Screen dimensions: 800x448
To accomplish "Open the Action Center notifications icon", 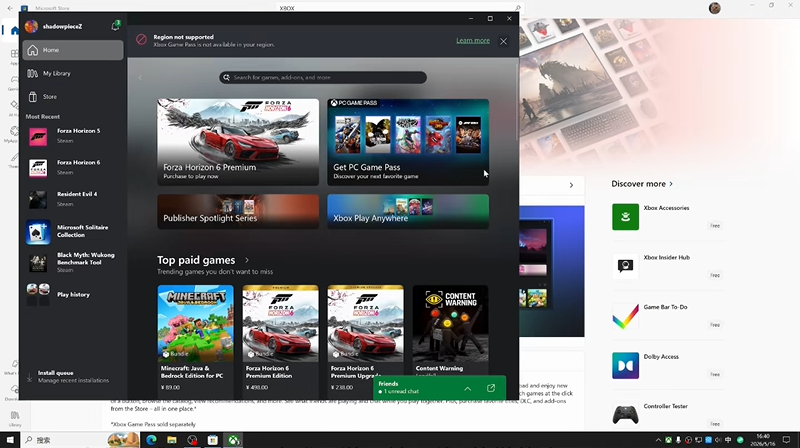I will [786, 440].
